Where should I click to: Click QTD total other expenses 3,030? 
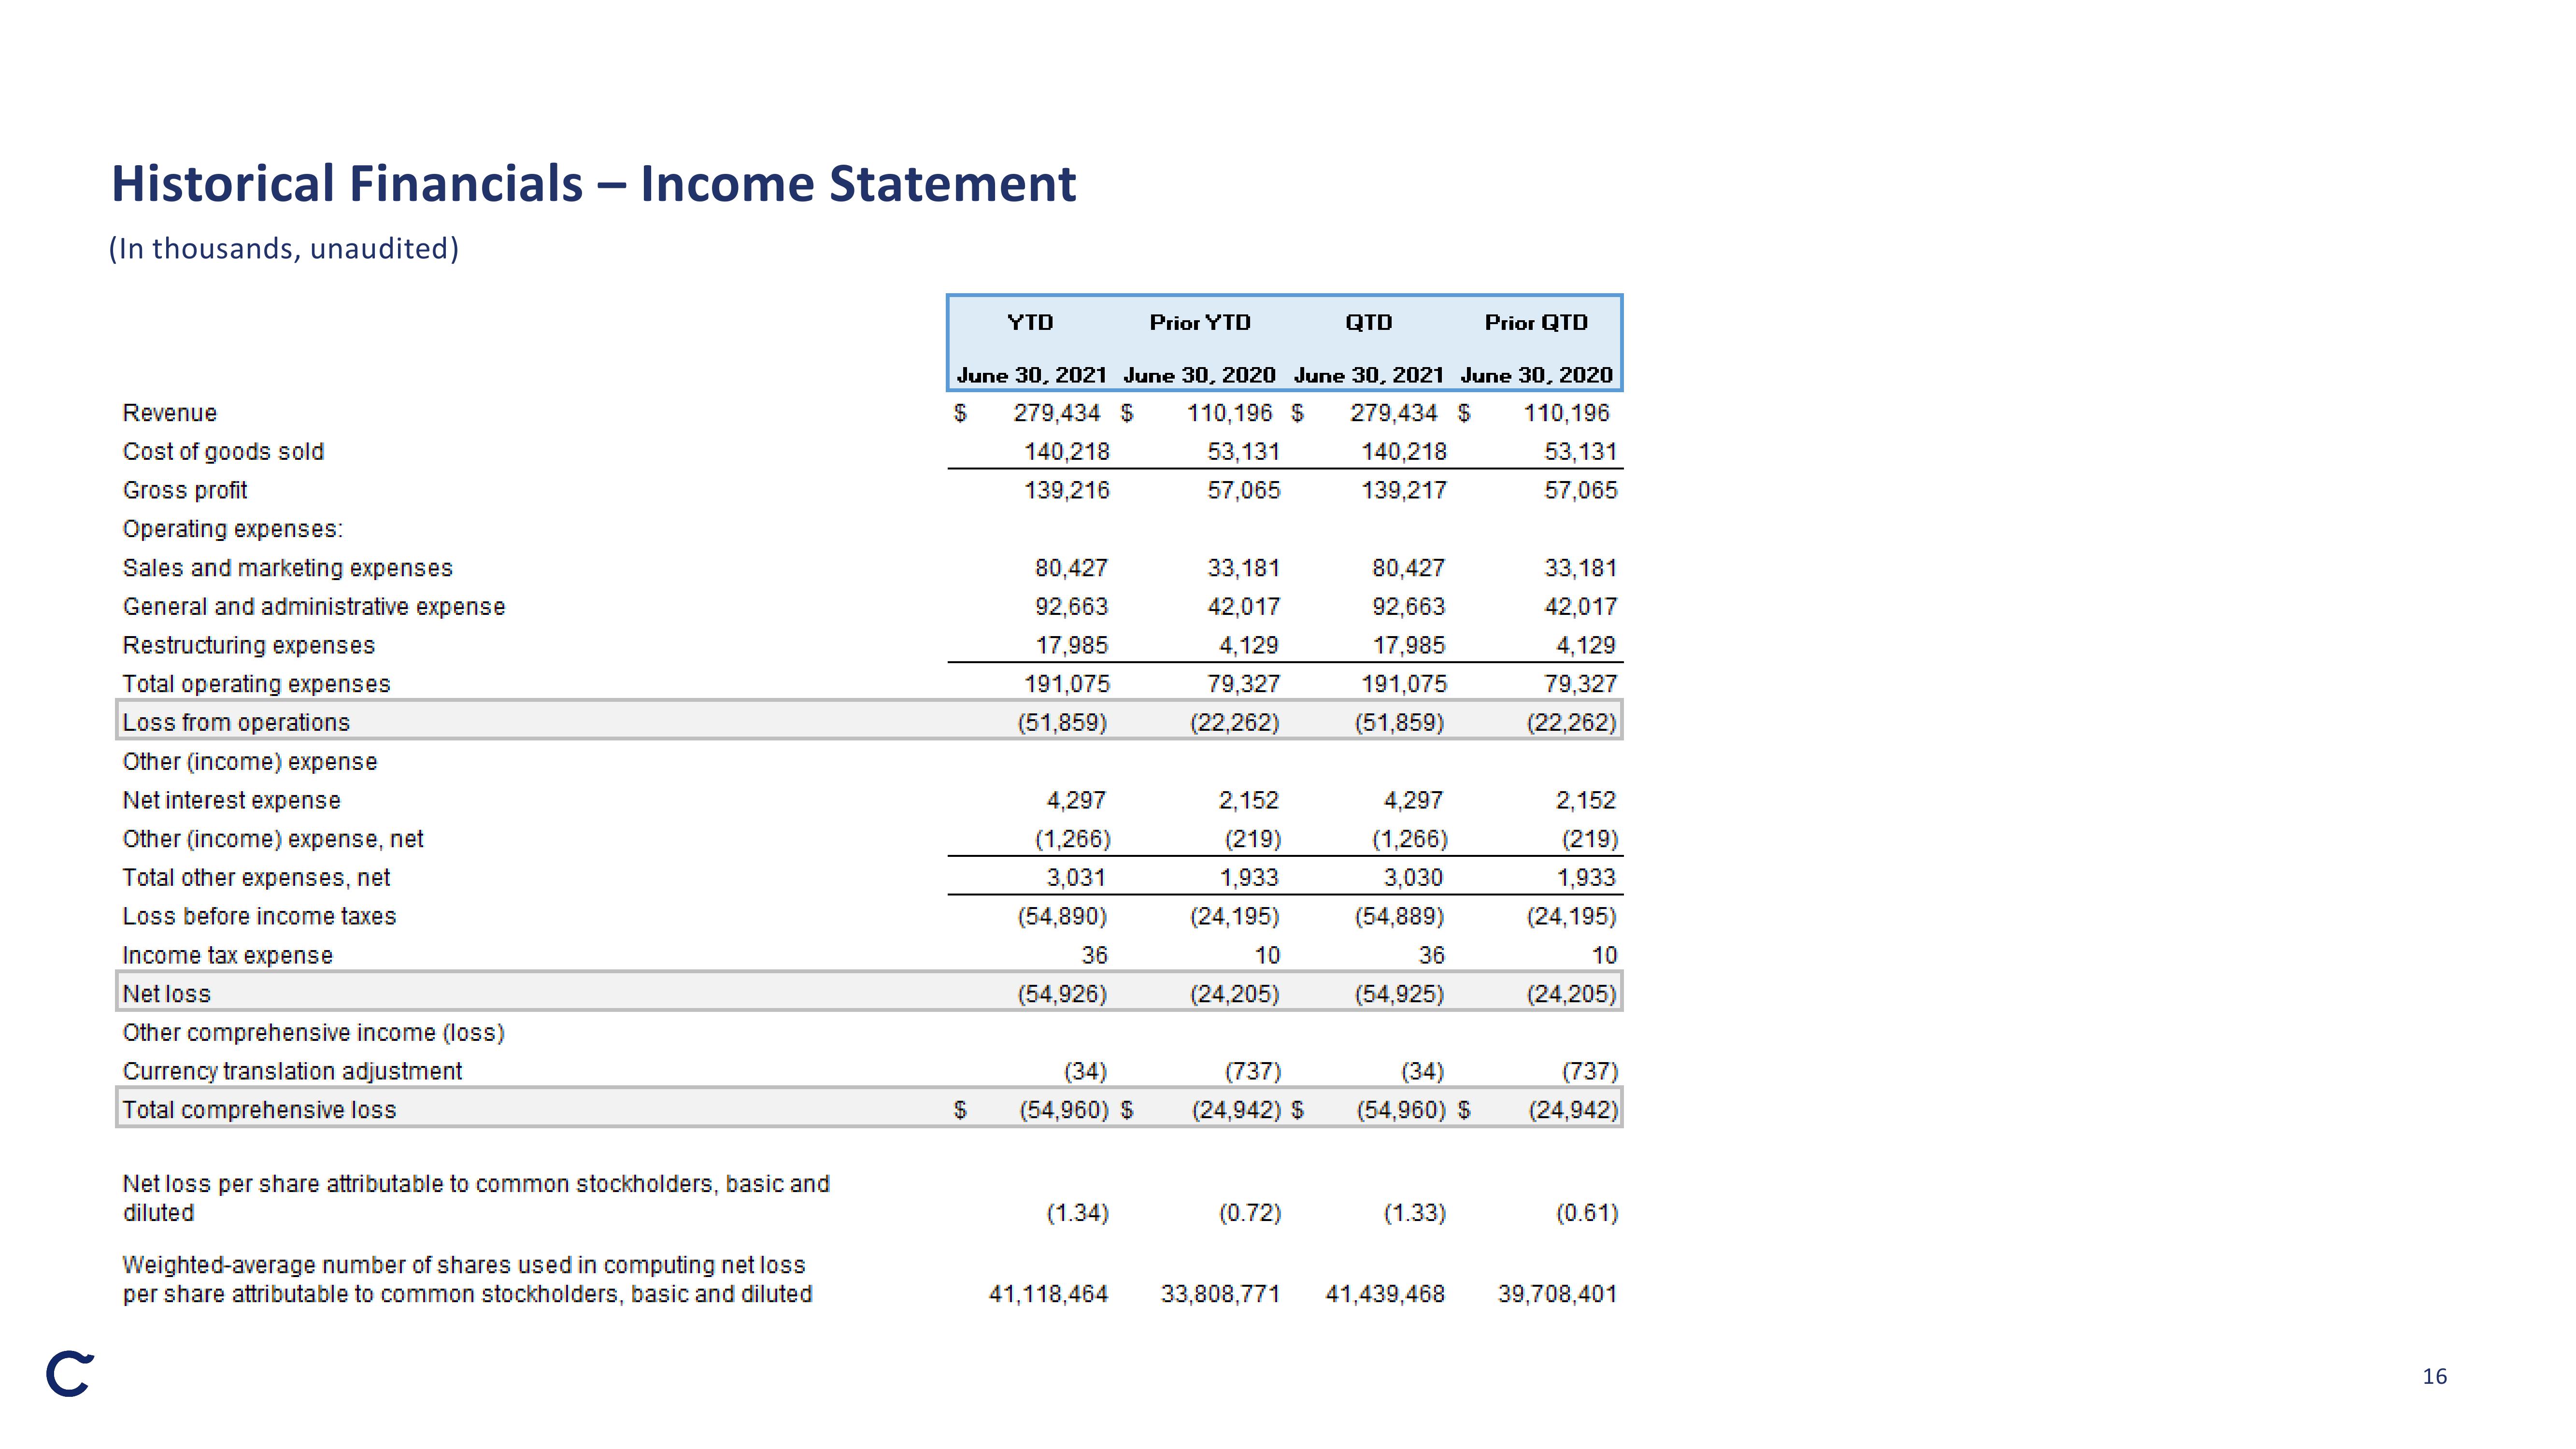[x=1413, y=878]
